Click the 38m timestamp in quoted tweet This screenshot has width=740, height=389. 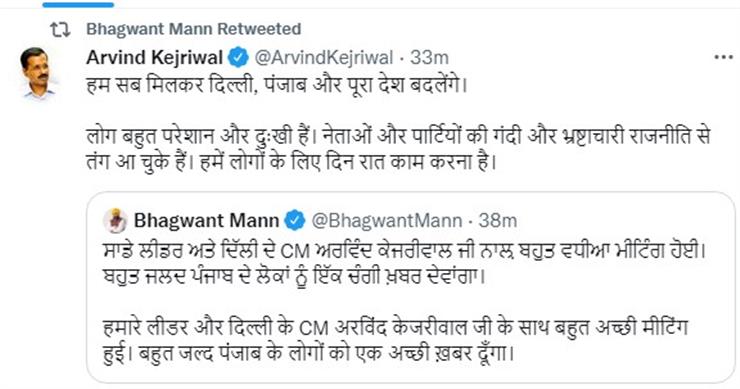coord(498,220)
